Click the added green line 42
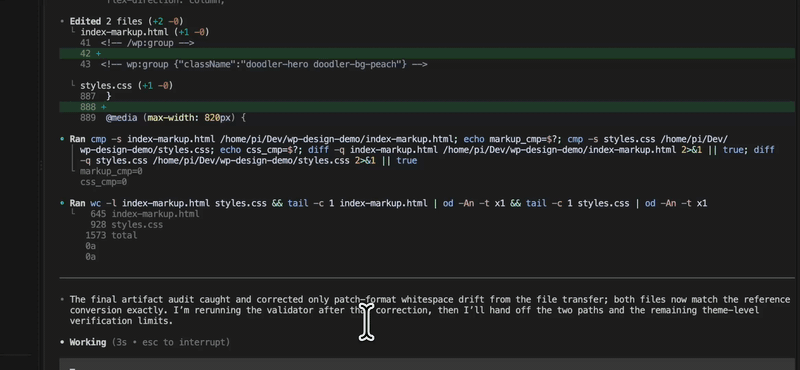The width and height of the screenshot is (800, 370). [x=427, y=54]
